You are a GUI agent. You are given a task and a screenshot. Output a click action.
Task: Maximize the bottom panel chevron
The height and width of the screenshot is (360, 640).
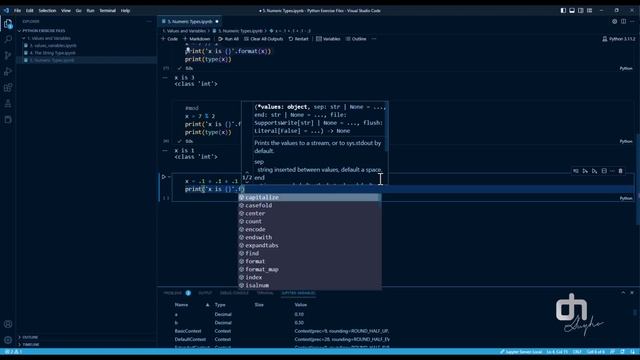pyautogui.click(x=623, y=293)
